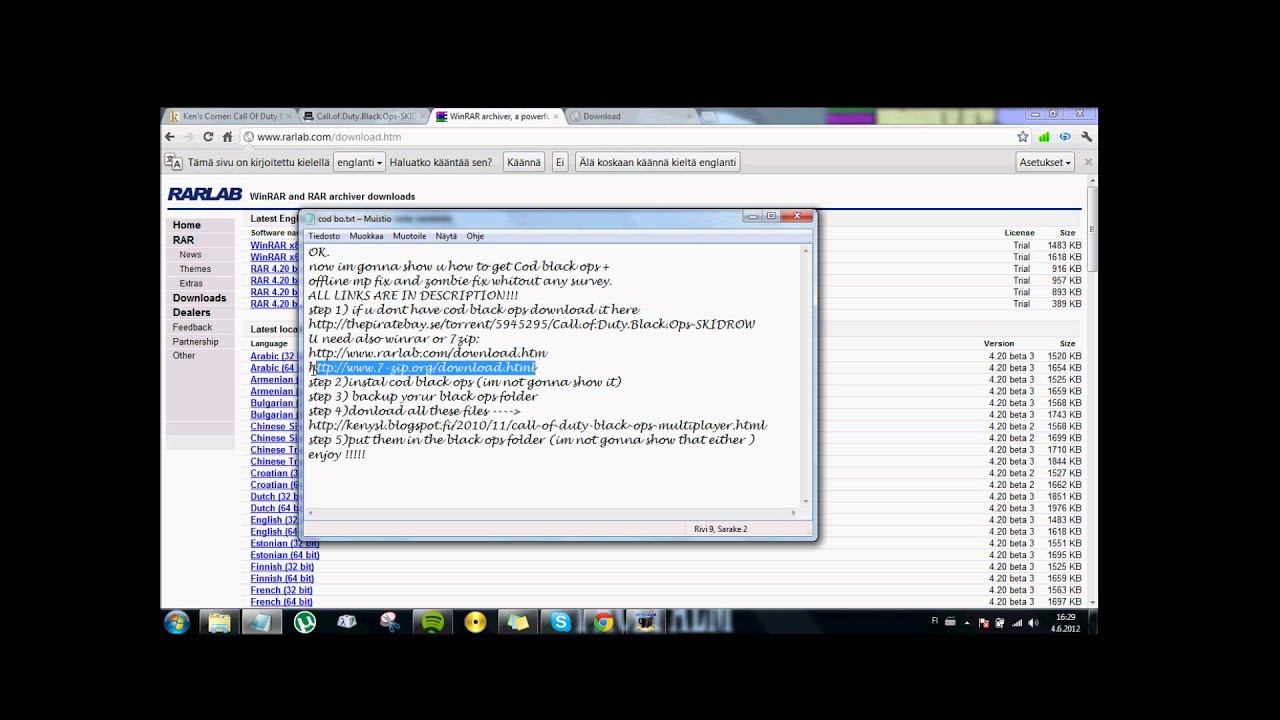Open Chrome's home page button
This screenshot has width=1280, height=720.
227,137
